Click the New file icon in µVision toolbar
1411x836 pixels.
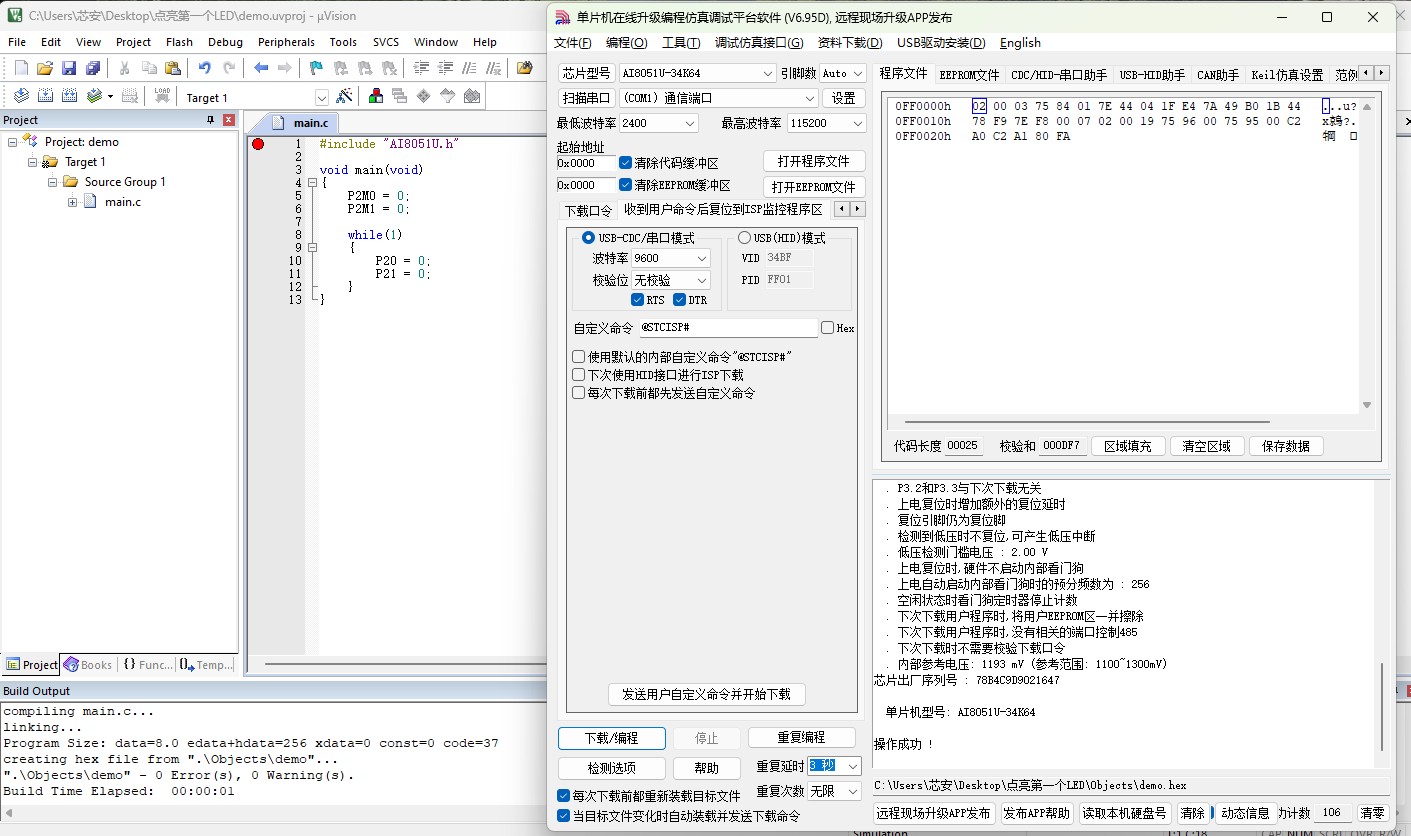click(21, 68)
